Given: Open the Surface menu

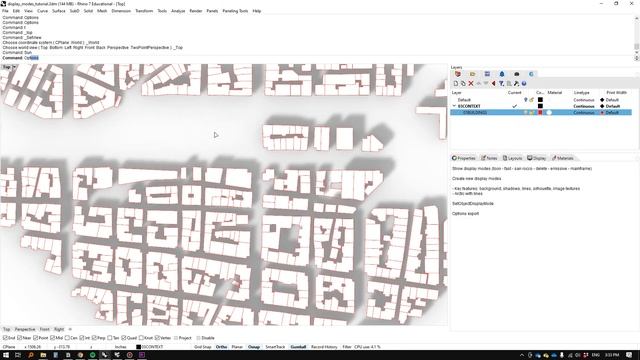Looking at the screenshot, I should 59,11.
